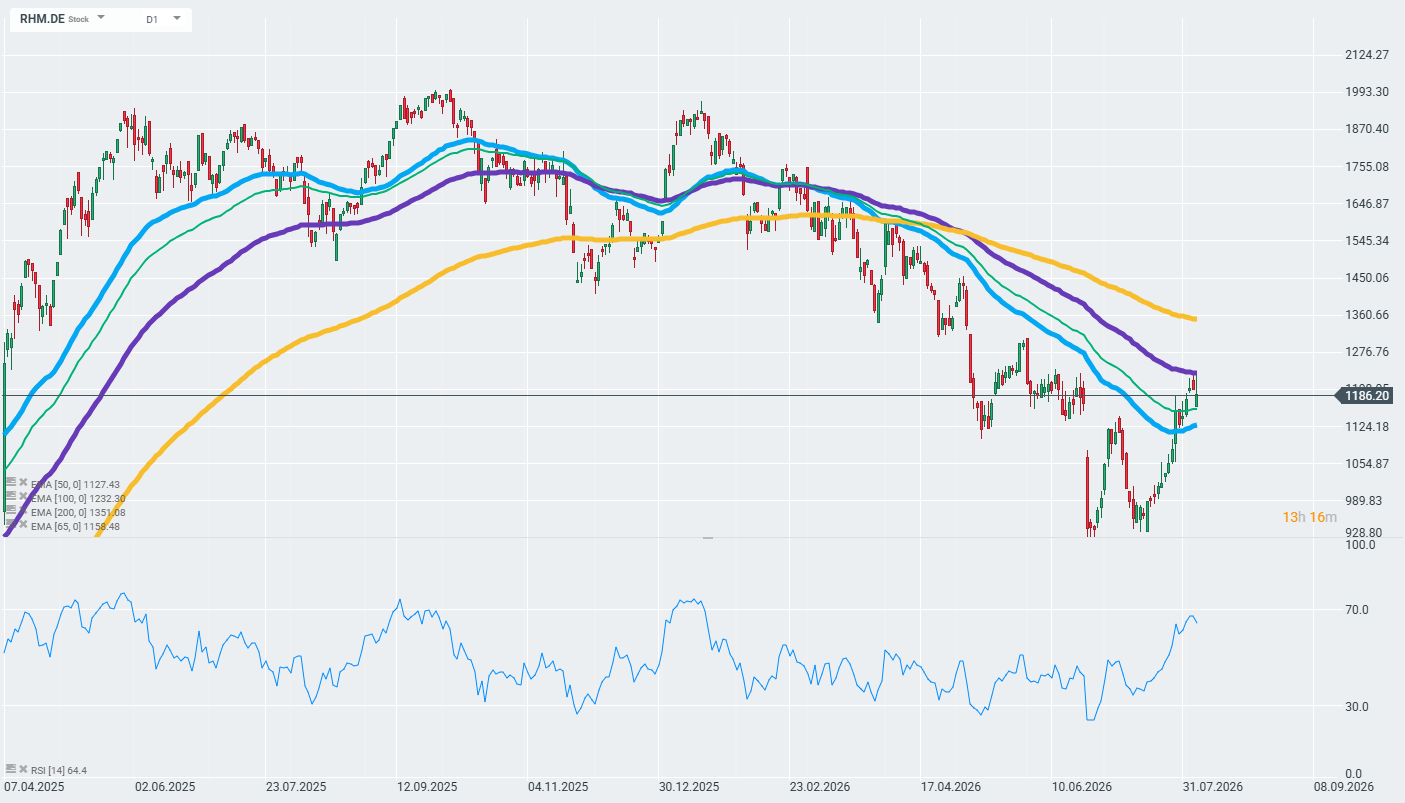Click the 1124.18 price axis label

(x=1367, y=427)
